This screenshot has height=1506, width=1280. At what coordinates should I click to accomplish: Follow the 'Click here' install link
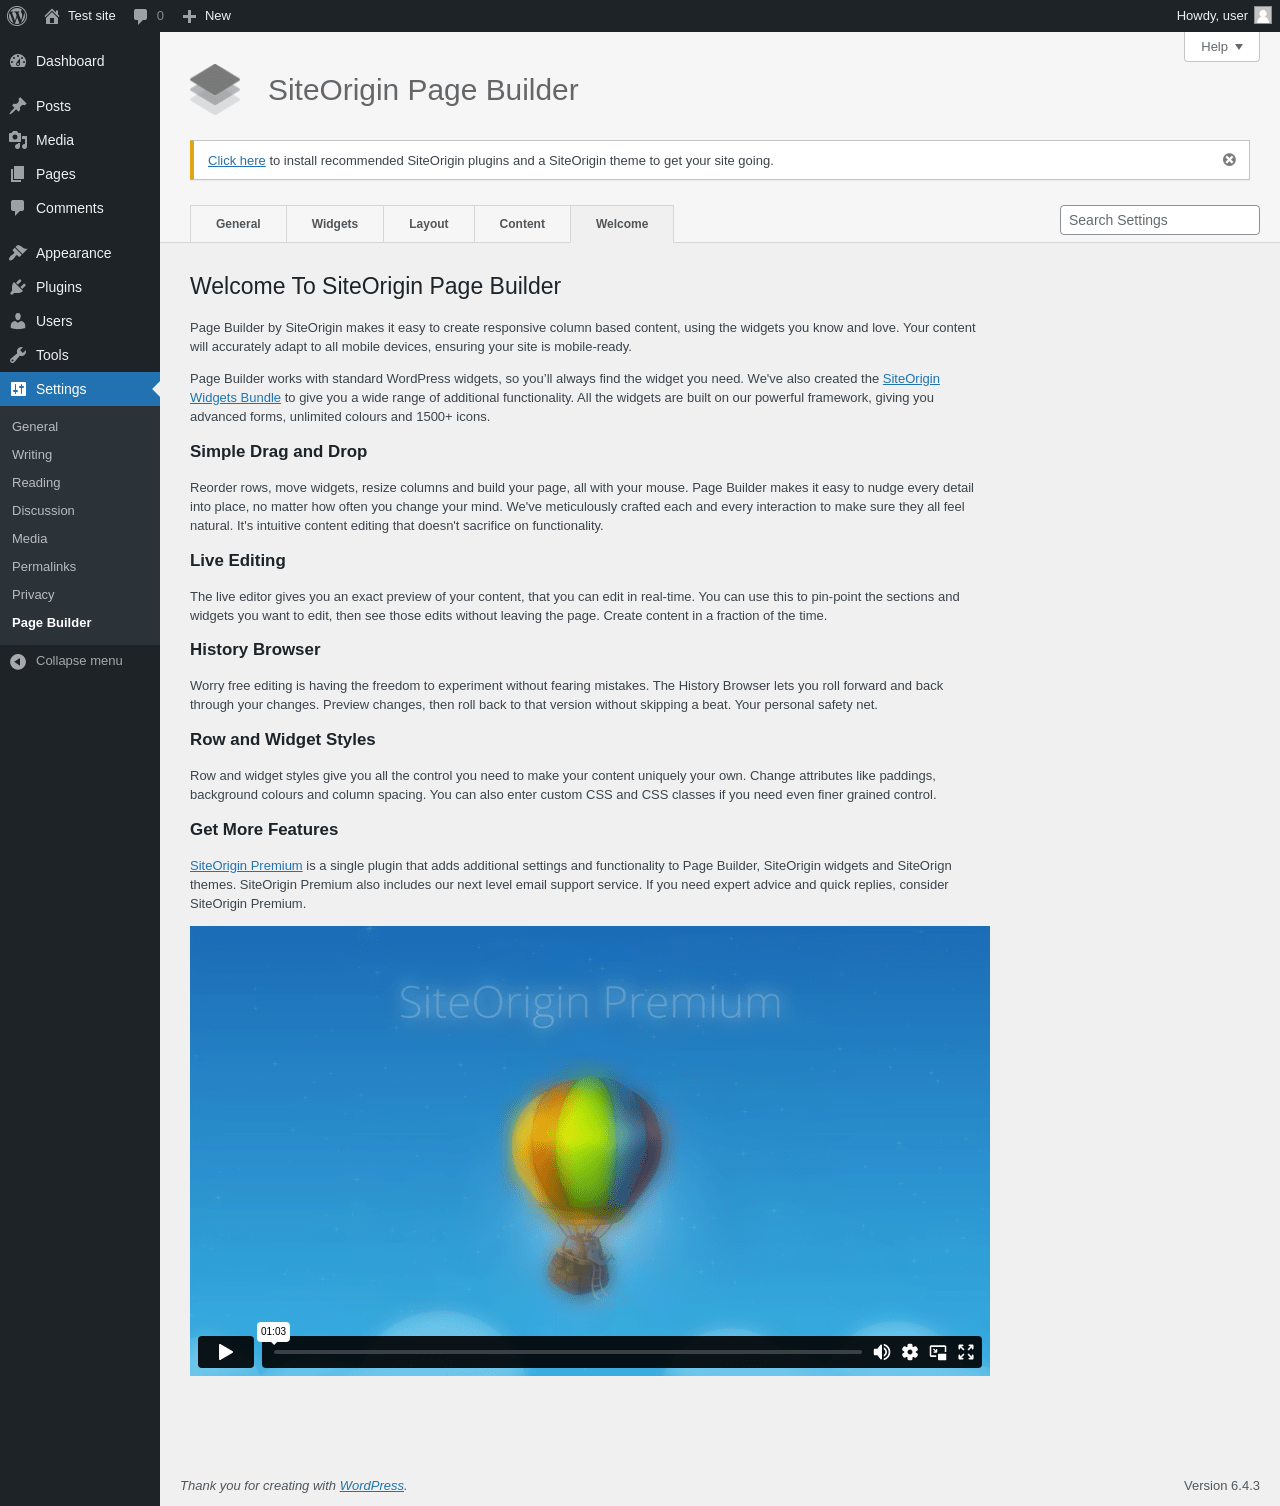[237, 161]
